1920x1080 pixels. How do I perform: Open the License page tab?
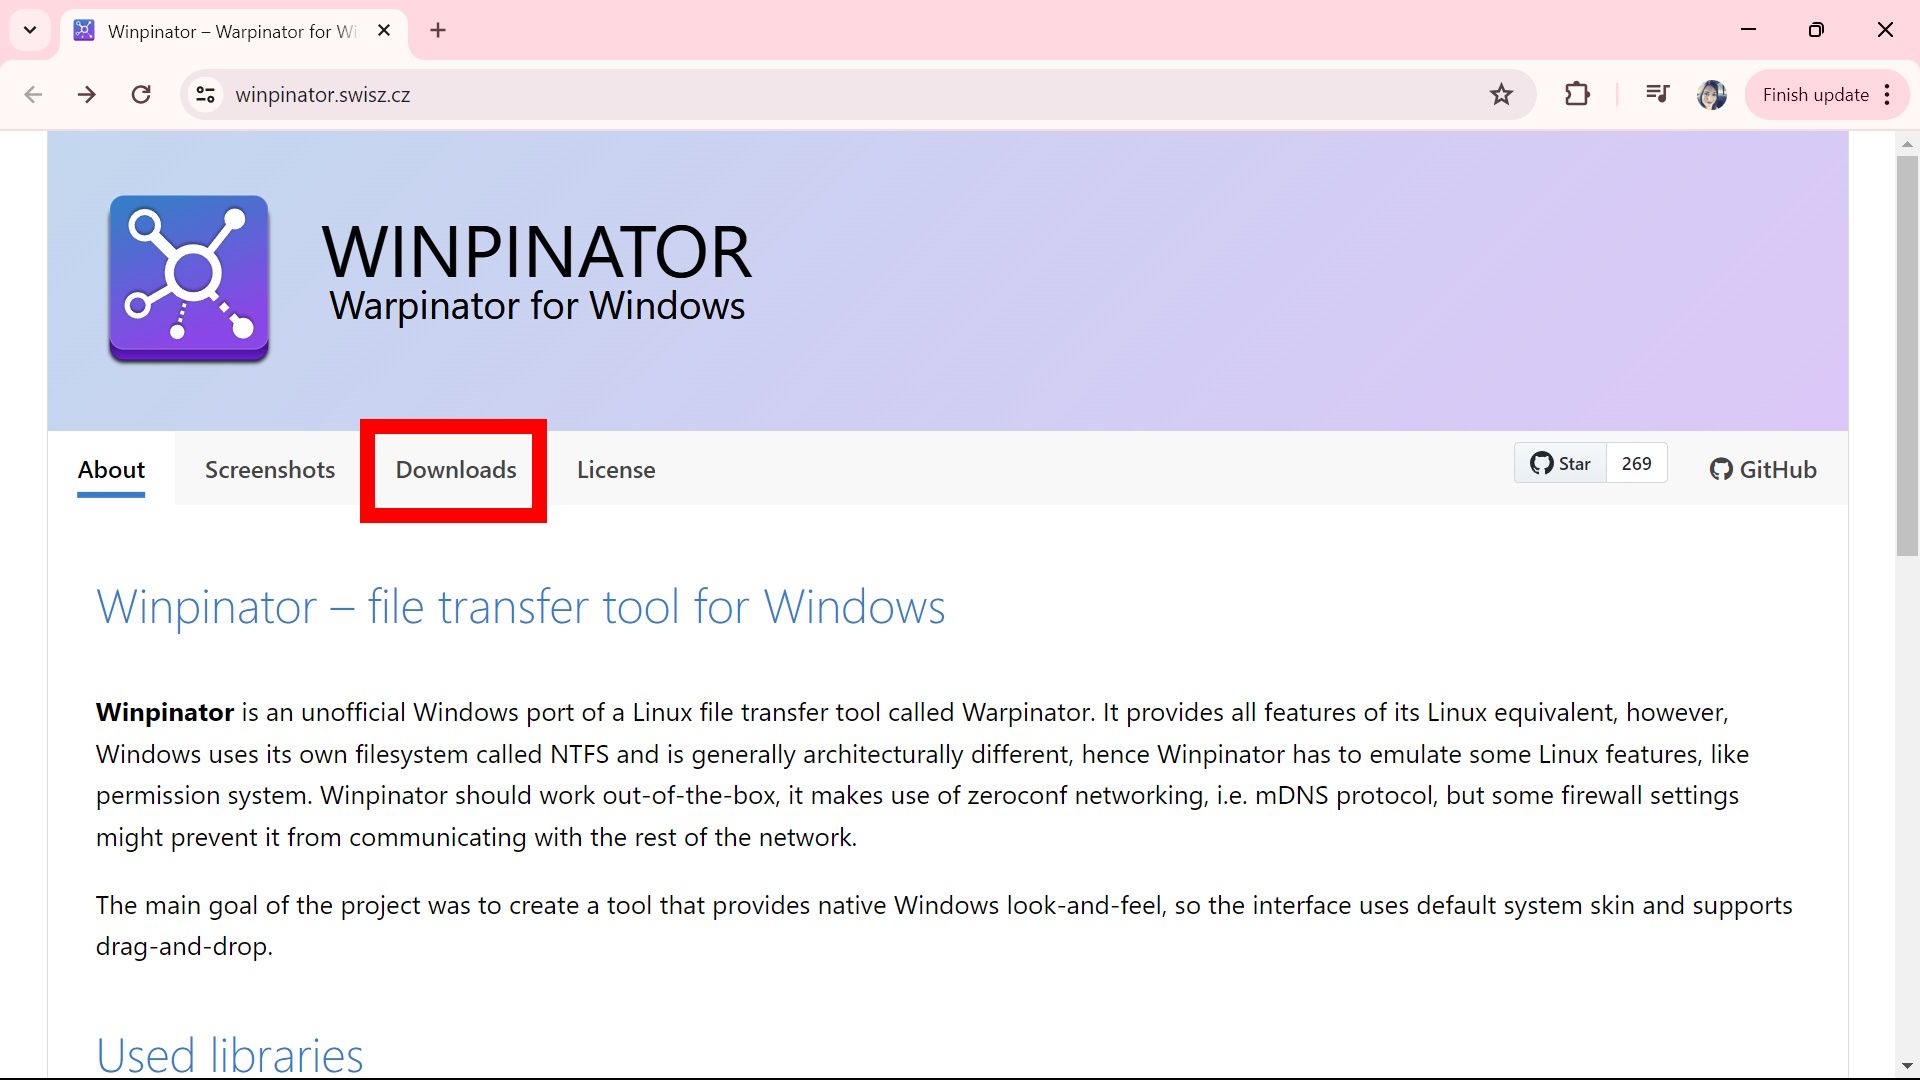616,469
